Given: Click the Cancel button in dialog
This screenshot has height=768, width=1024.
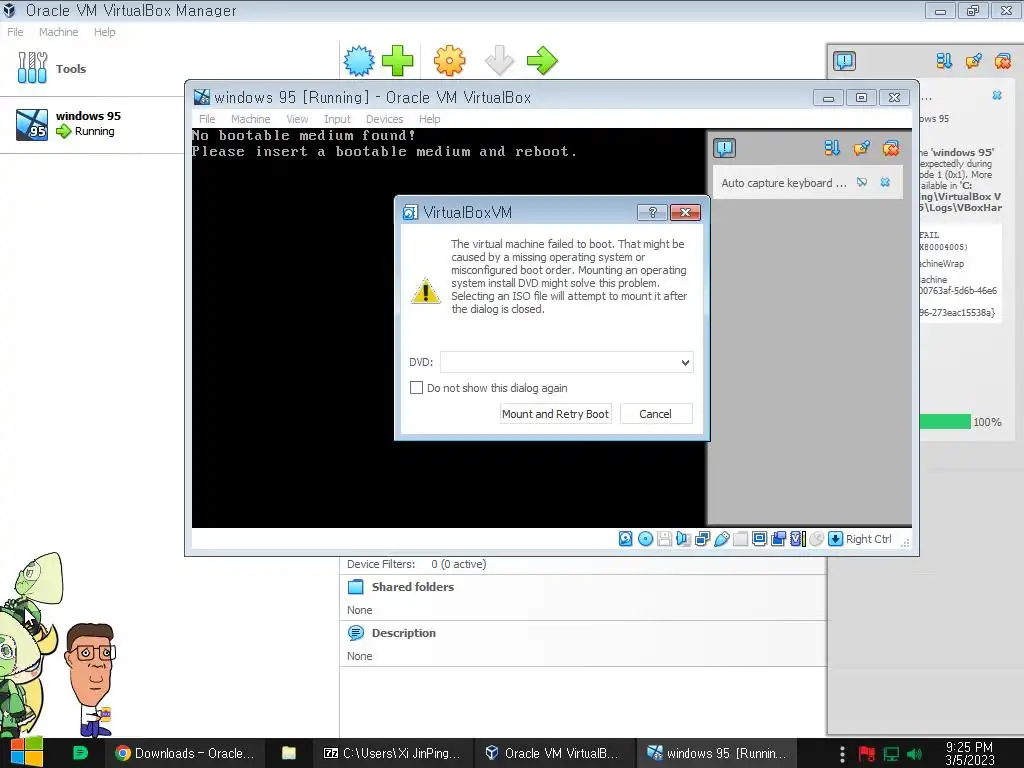Looking at the screenshot, I should point(656,413).
